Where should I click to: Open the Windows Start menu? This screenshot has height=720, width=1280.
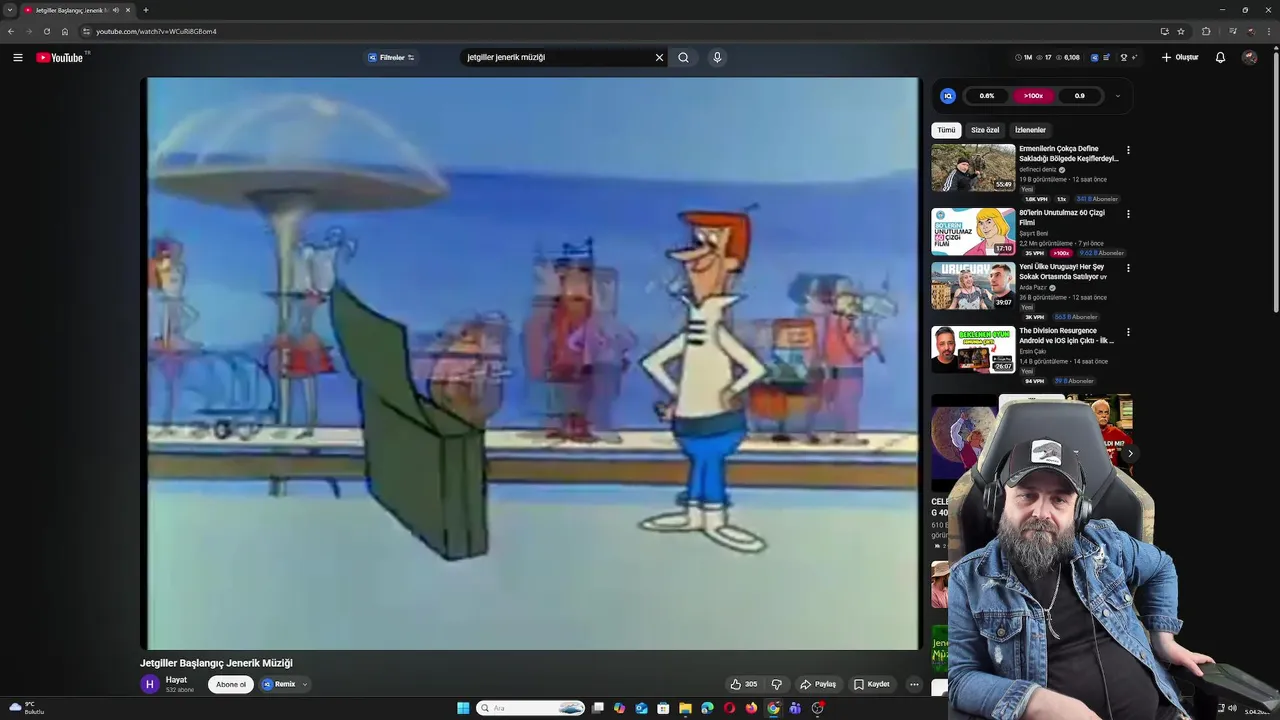pos(463,708)
